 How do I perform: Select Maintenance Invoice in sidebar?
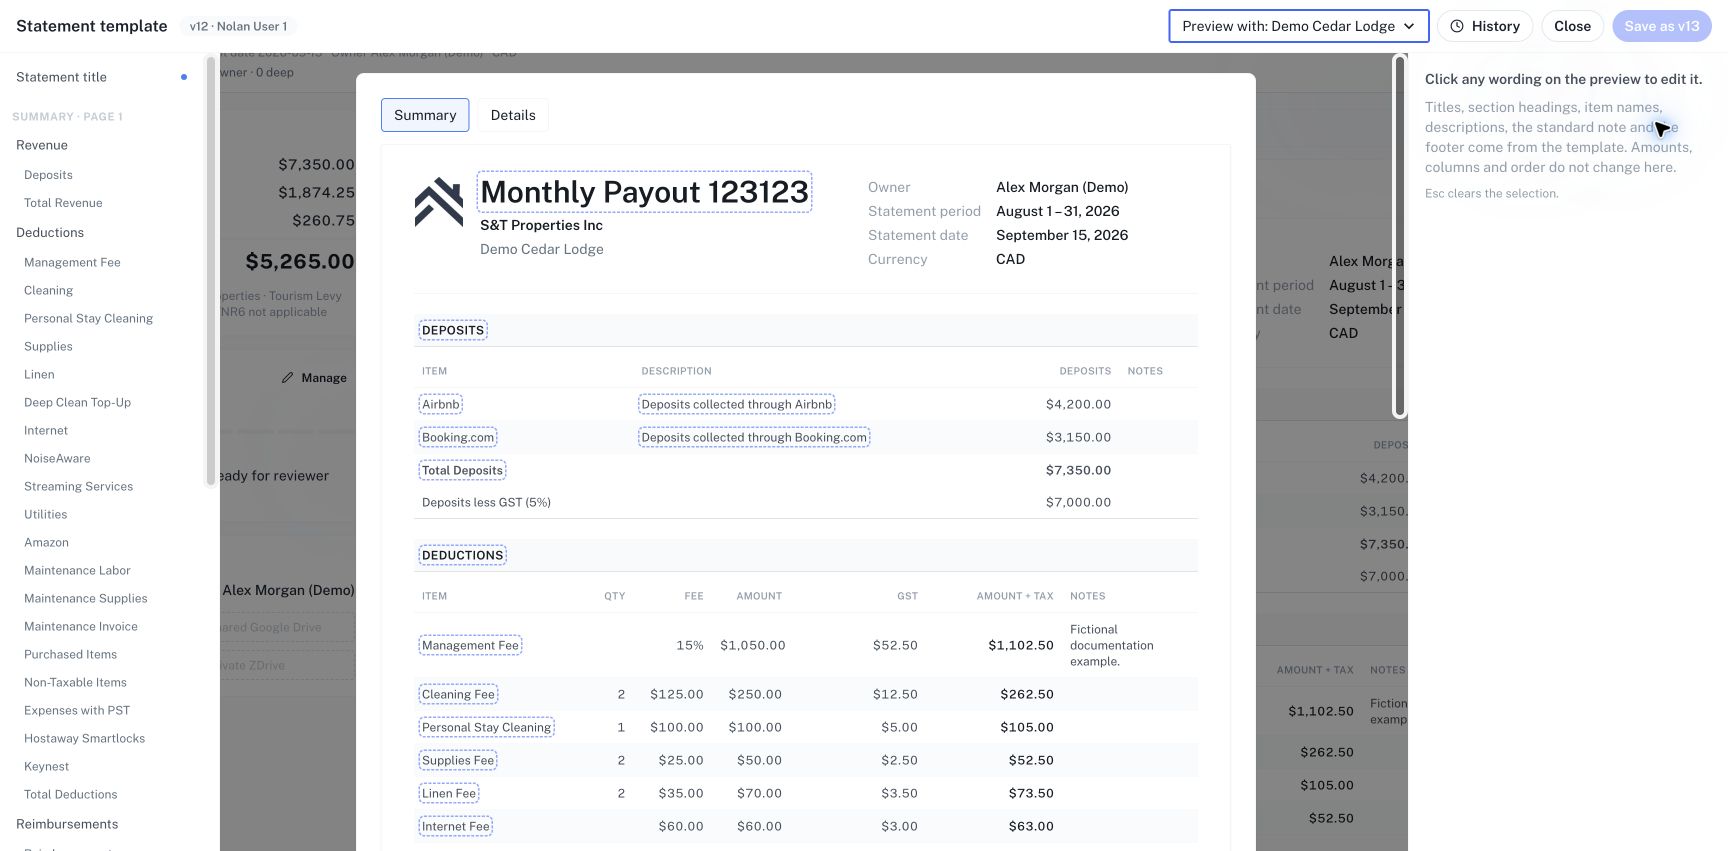pos(81,627)
